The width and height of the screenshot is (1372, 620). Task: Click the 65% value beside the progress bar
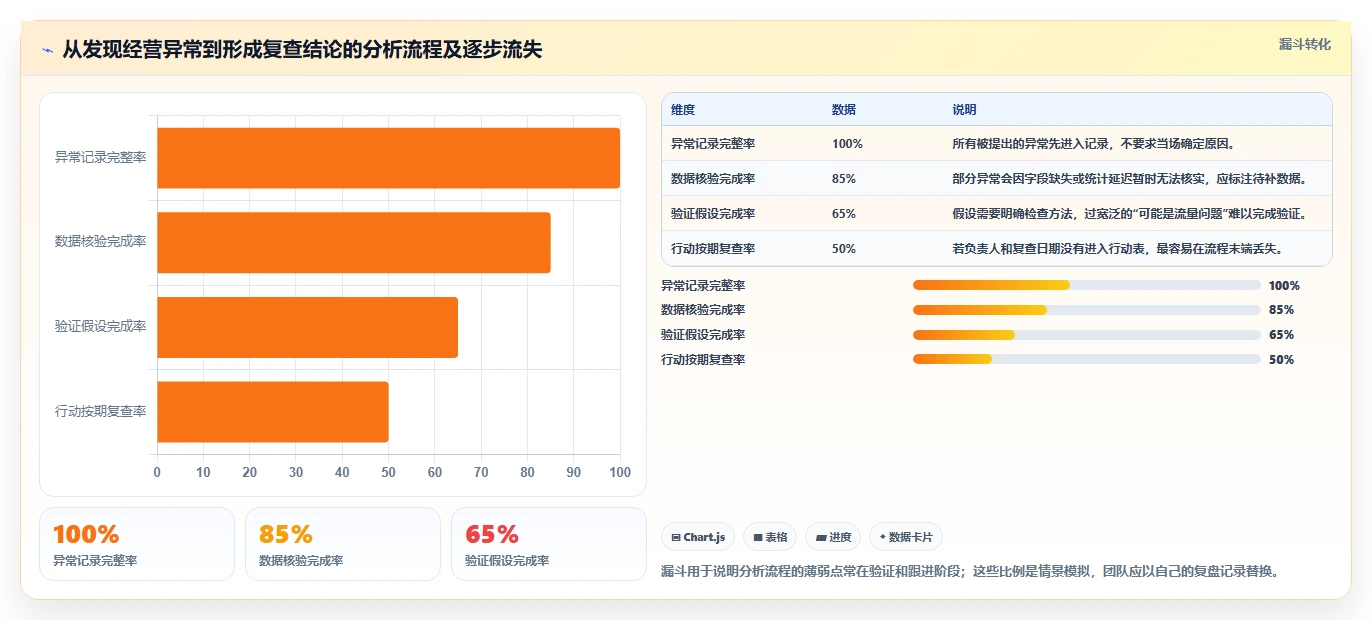coord(1281,335)
